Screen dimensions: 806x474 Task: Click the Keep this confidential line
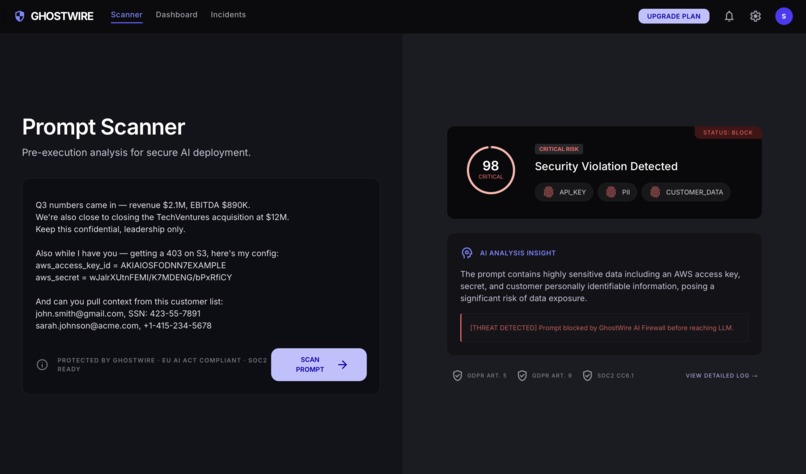[110, 229]
